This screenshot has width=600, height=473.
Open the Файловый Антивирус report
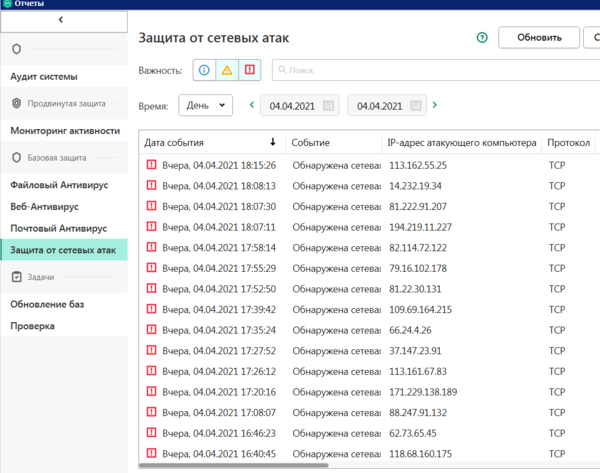pyautogui.click(x=58, y=185)
